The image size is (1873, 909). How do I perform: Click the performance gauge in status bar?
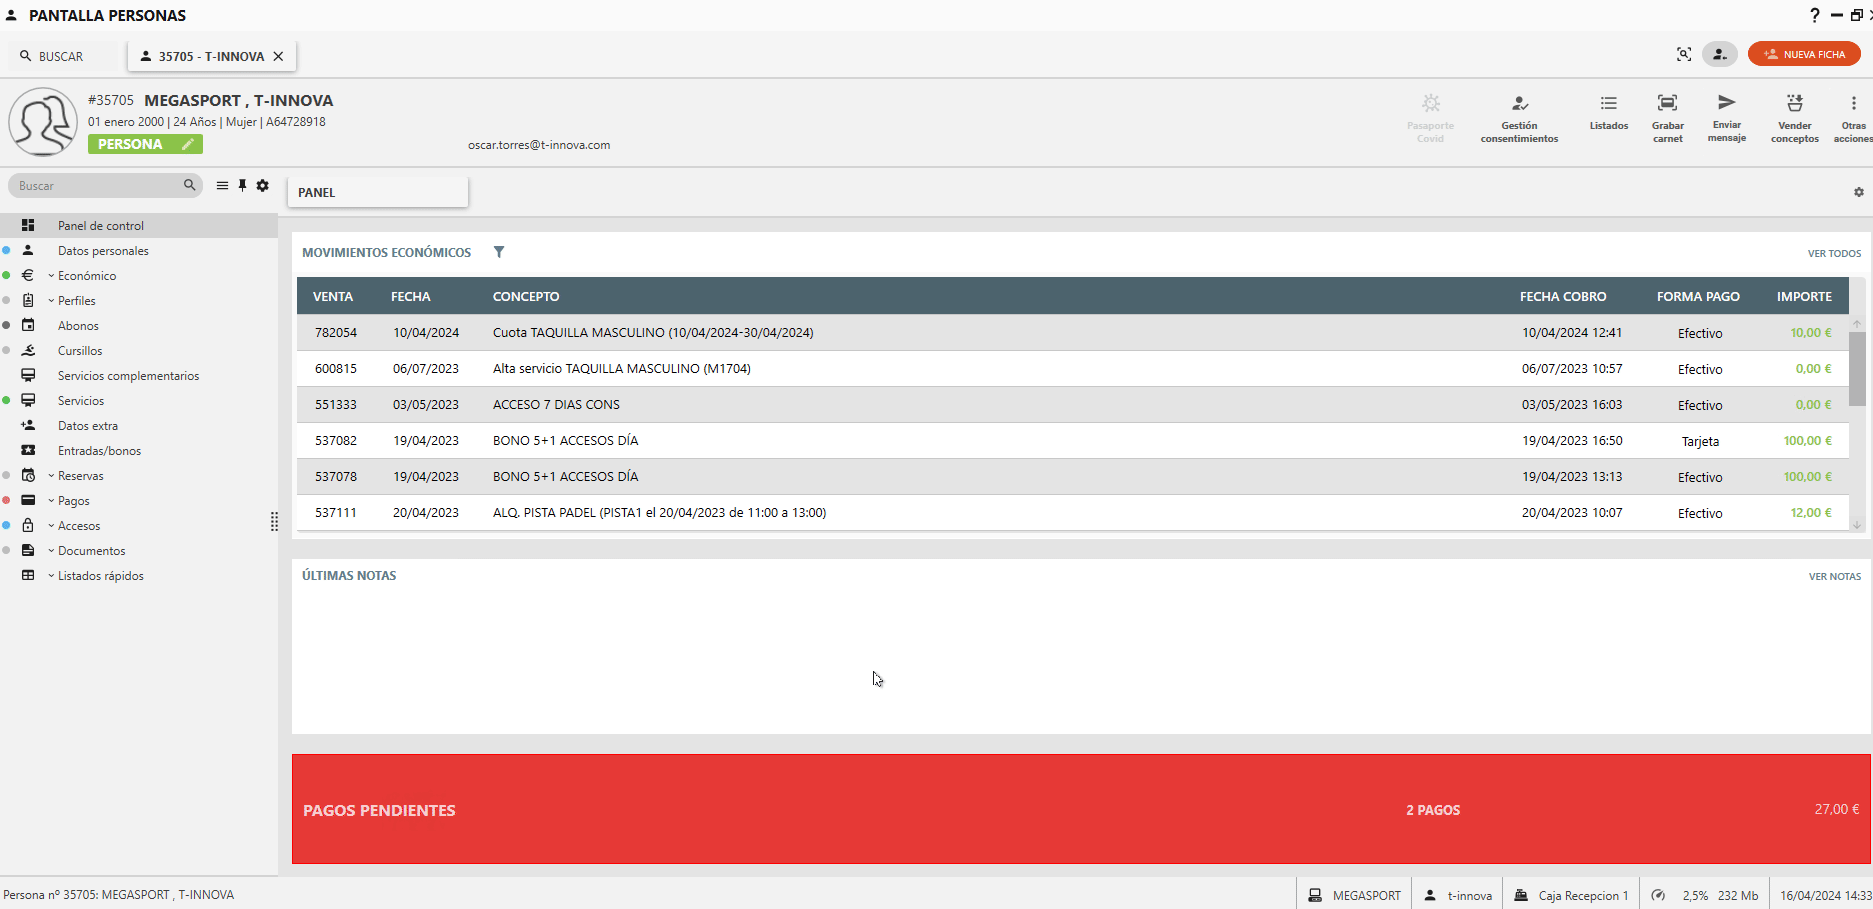pos(1658,895)
